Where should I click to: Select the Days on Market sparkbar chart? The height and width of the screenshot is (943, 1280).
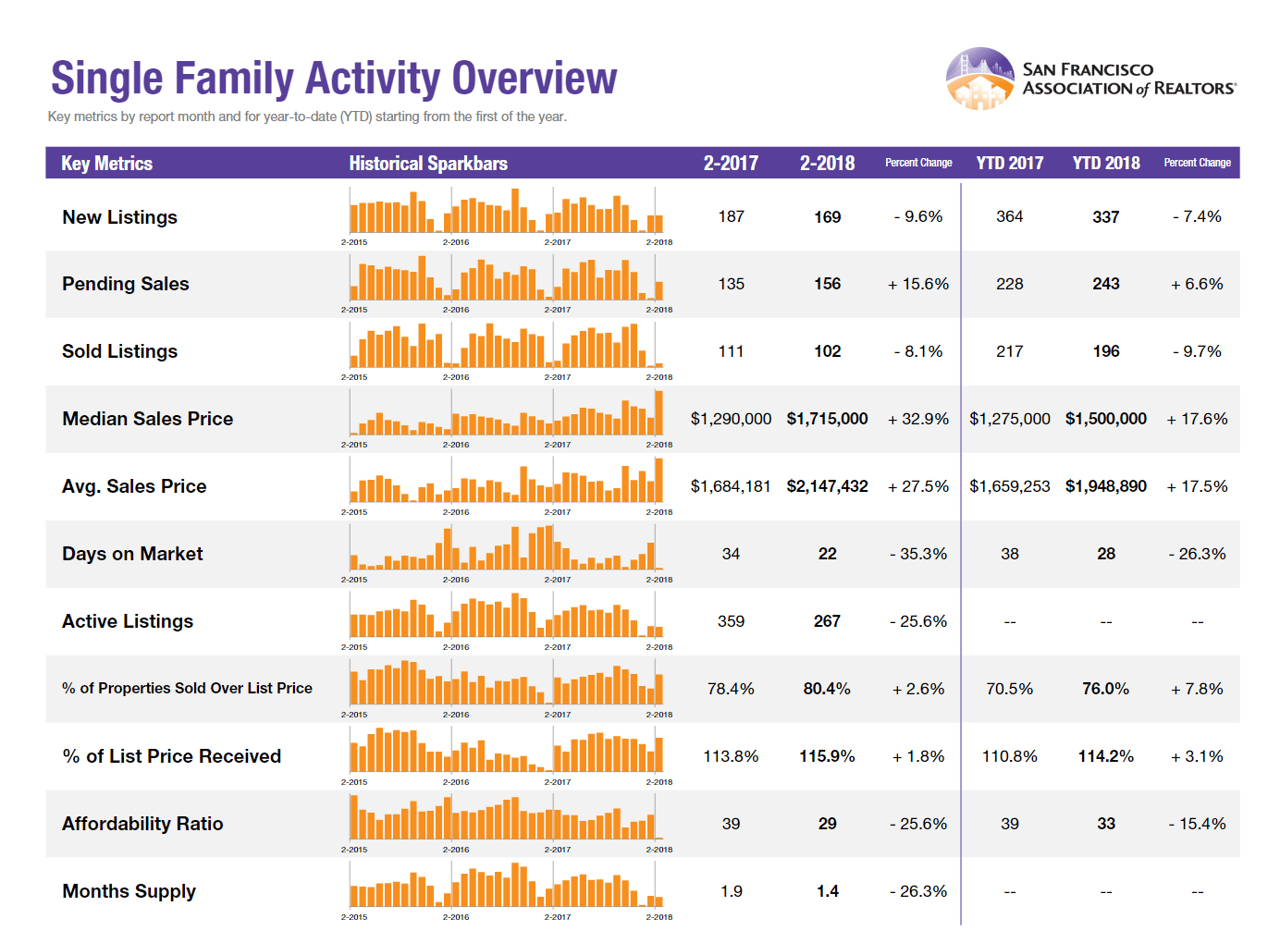pos(506,548)
